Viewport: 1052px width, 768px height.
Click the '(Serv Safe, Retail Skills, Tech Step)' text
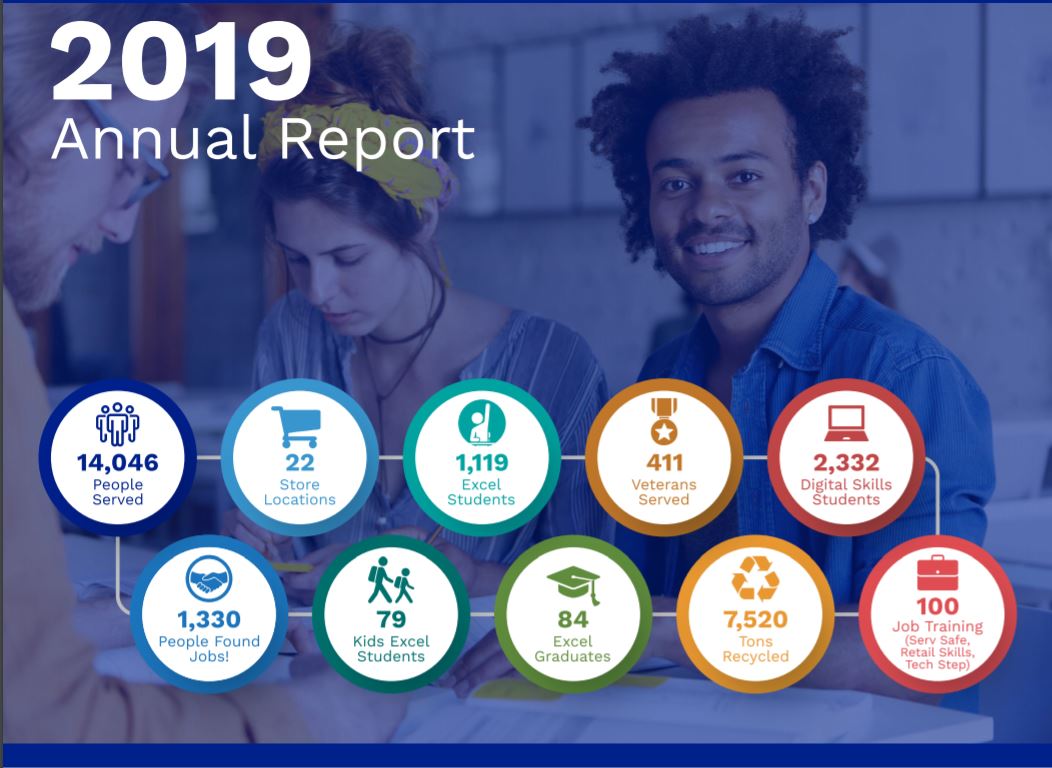[937, 653]
